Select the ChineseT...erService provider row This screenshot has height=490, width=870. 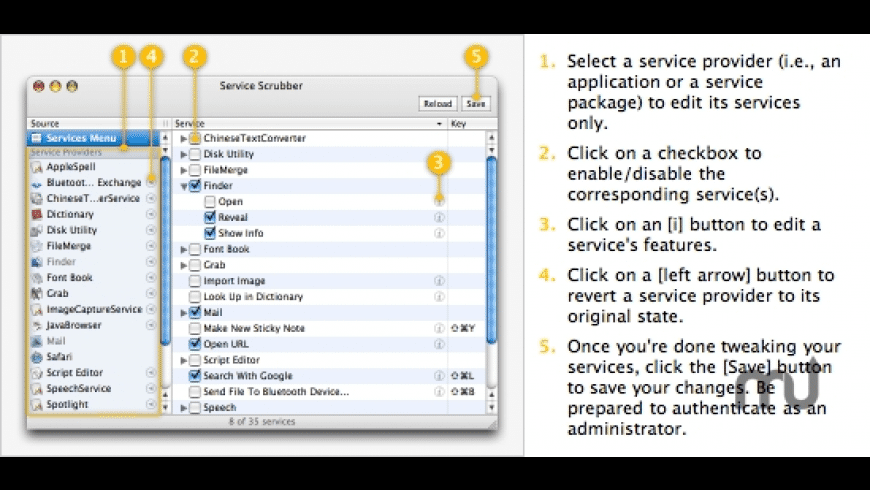tap(93, 198)
